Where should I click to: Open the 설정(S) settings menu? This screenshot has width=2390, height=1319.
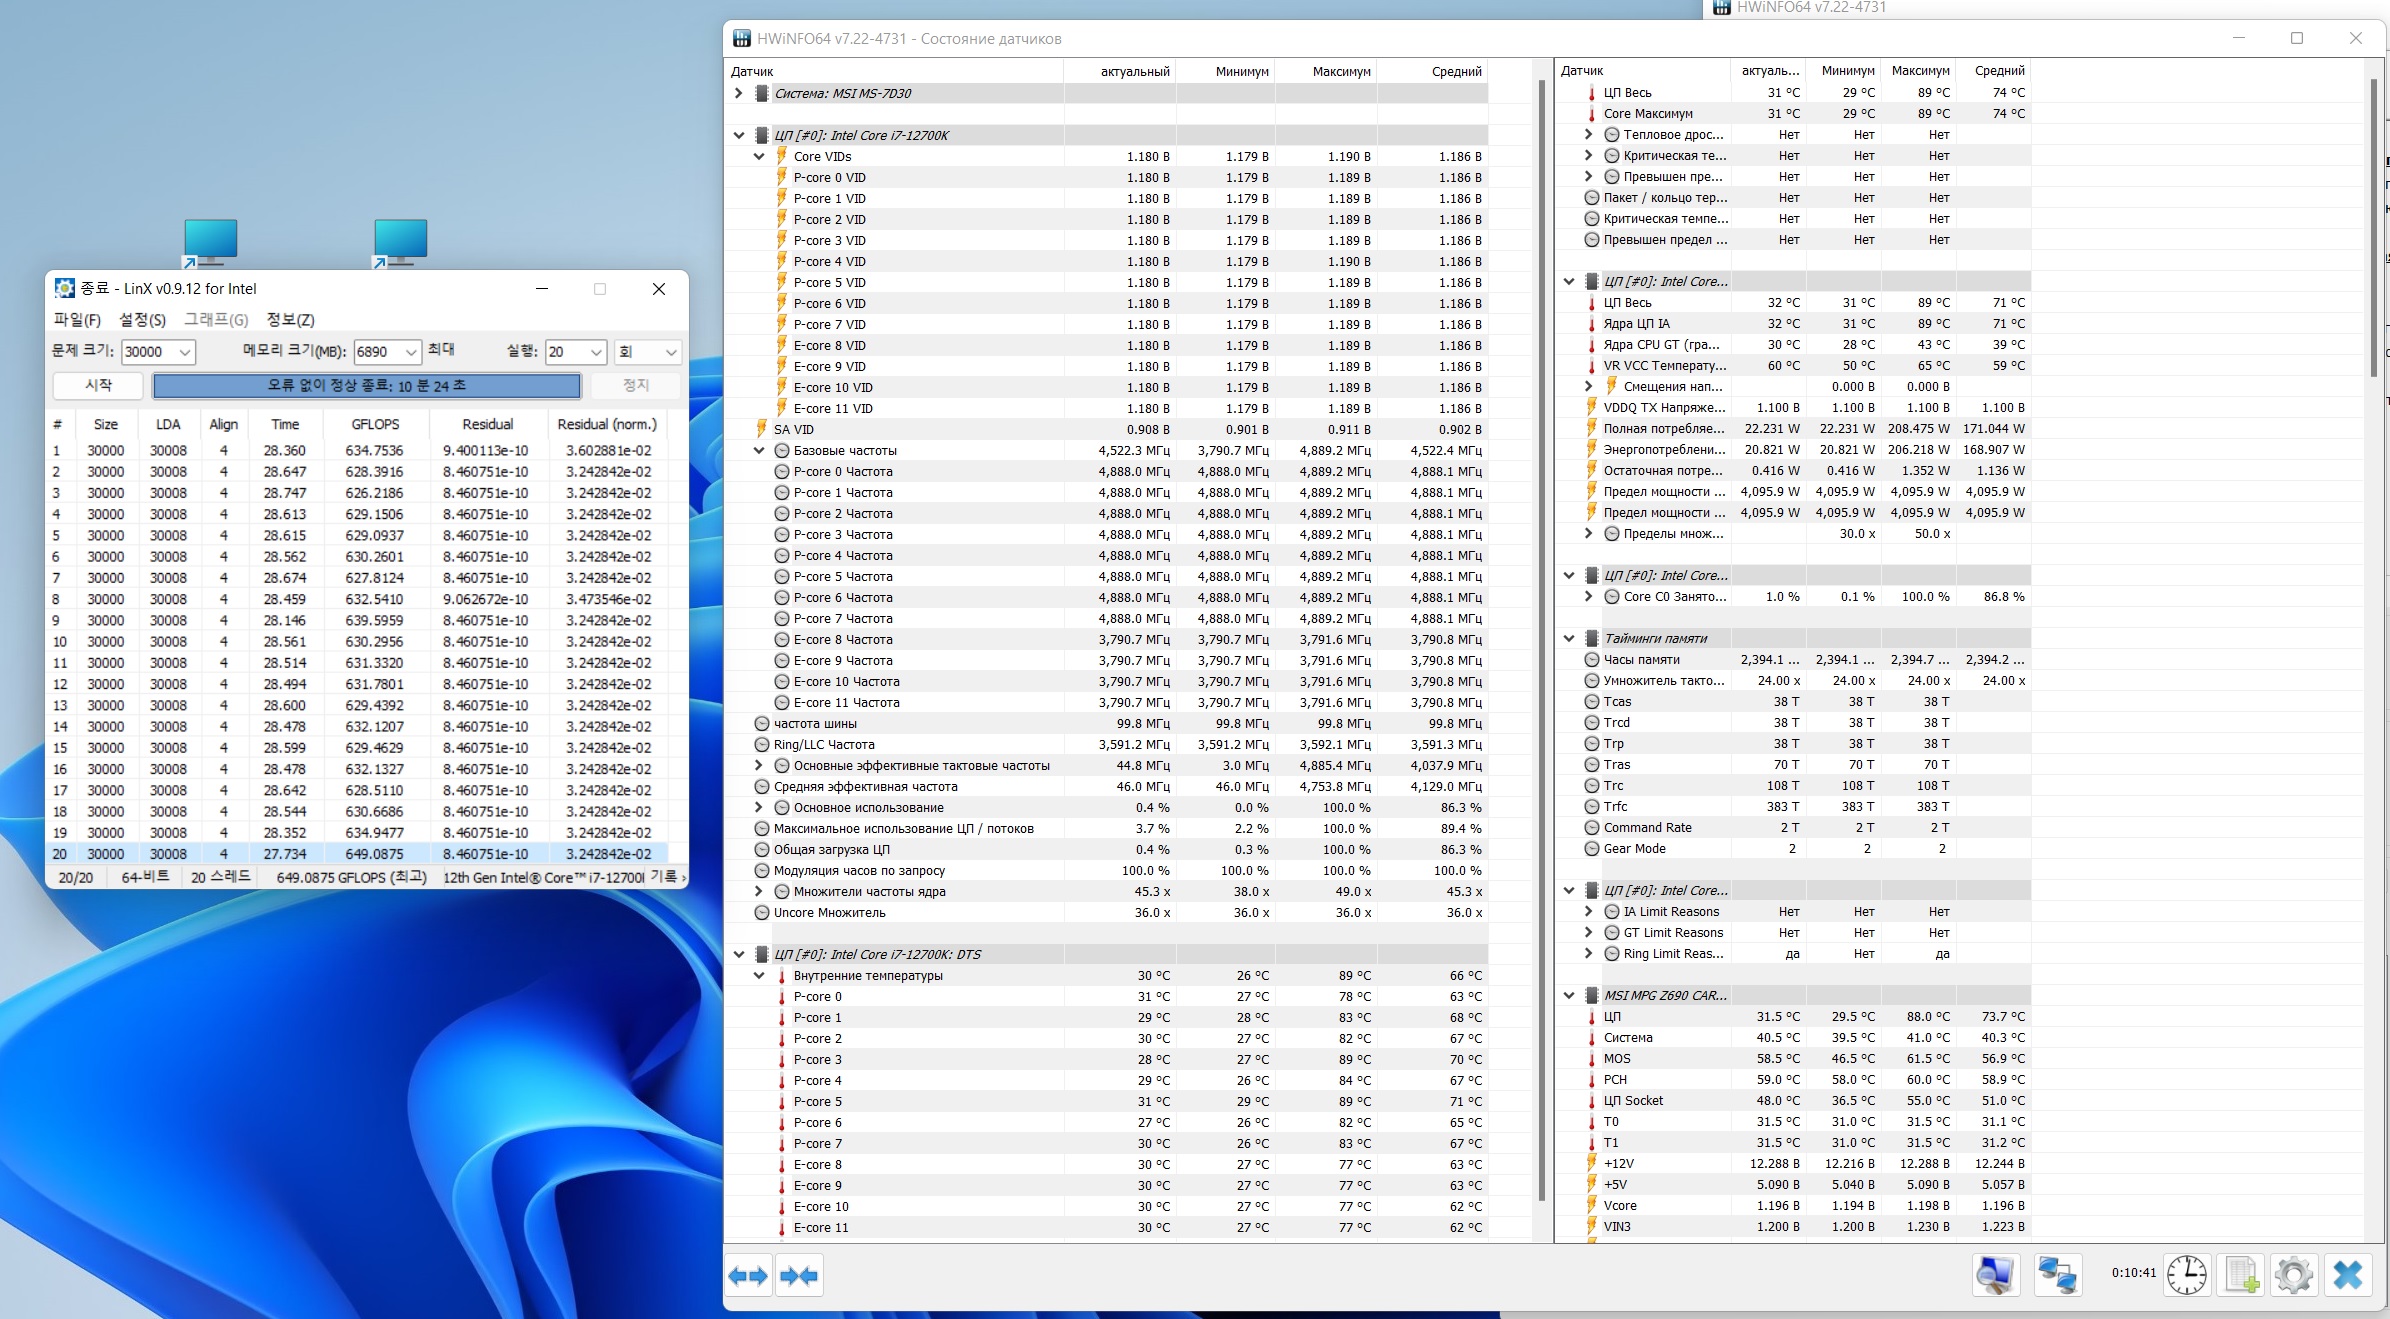[142, 319]
